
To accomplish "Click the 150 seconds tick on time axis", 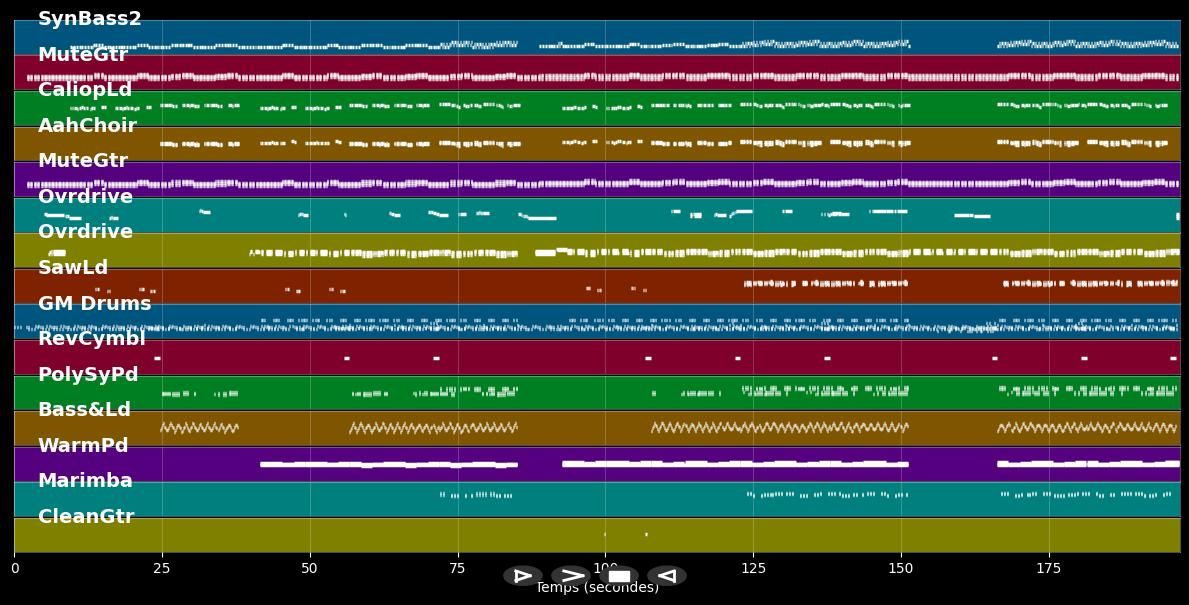I will click(x=901, y=569).
